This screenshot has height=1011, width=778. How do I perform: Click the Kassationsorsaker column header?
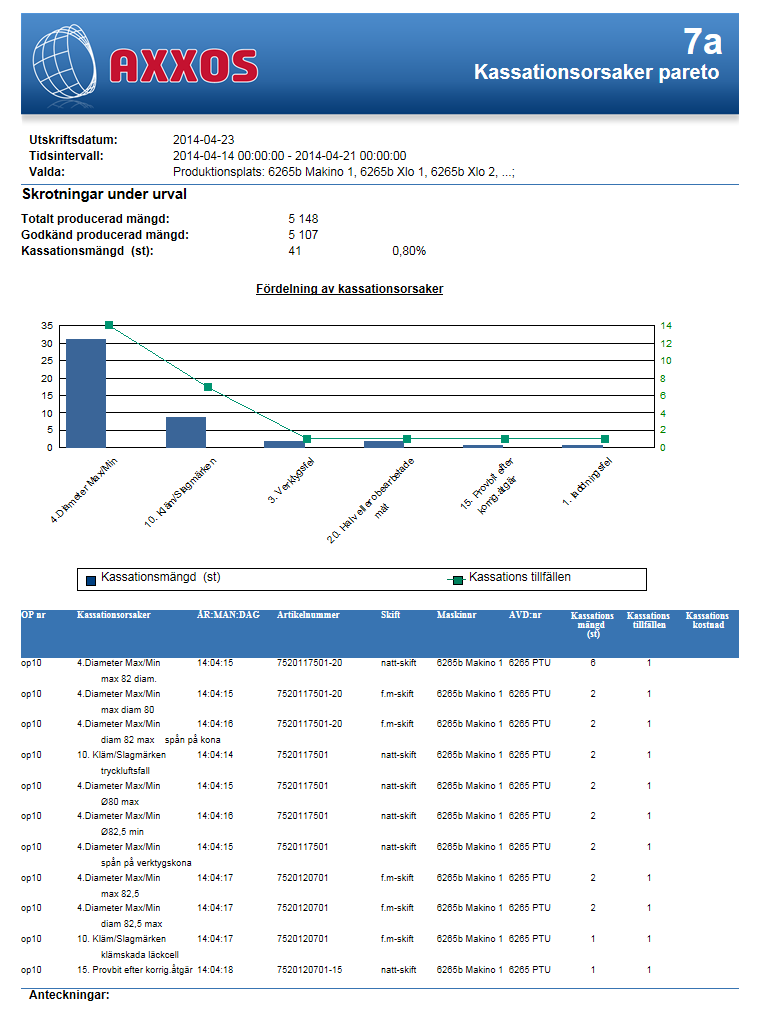point(113,615)
